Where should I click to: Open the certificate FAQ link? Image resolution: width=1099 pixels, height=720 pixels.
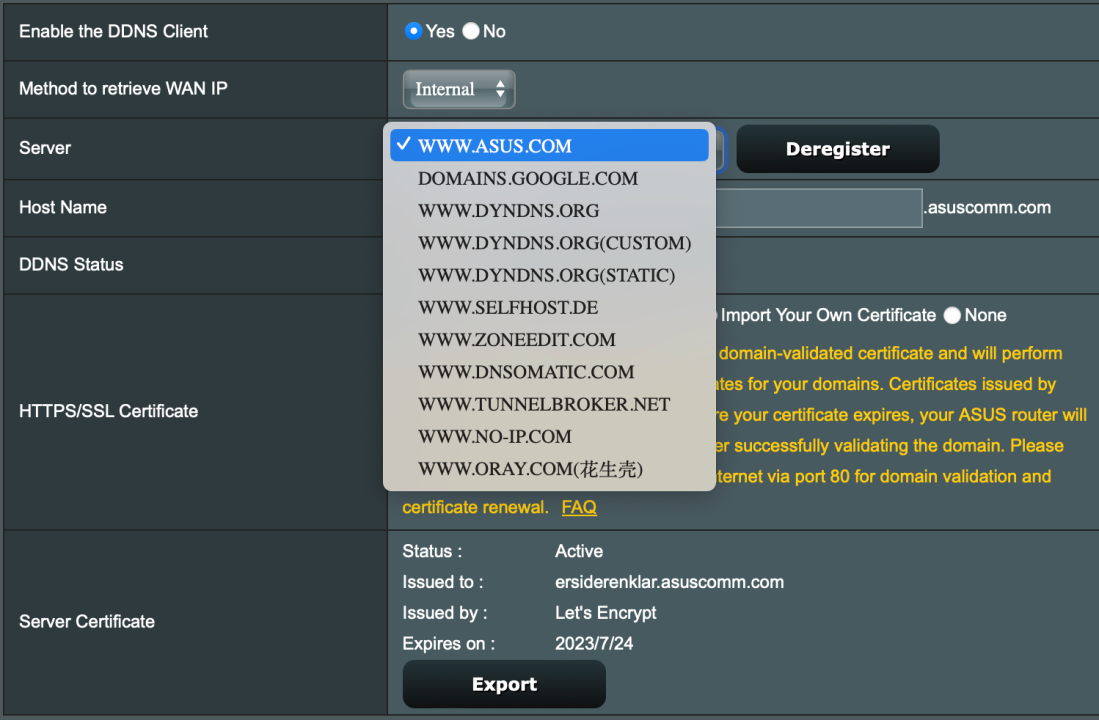(579, 507)
